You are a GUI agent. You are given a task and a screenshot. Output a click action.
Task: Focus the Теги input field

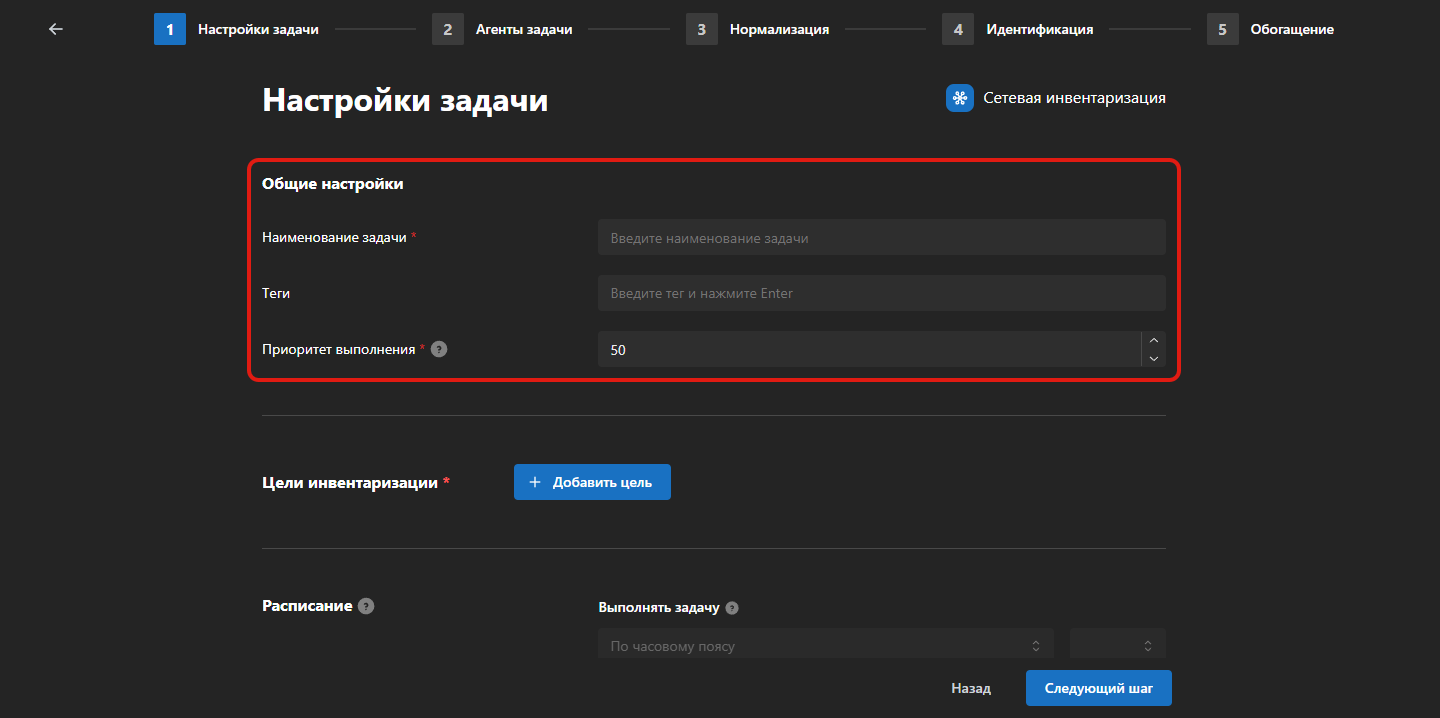pos(882,294)
